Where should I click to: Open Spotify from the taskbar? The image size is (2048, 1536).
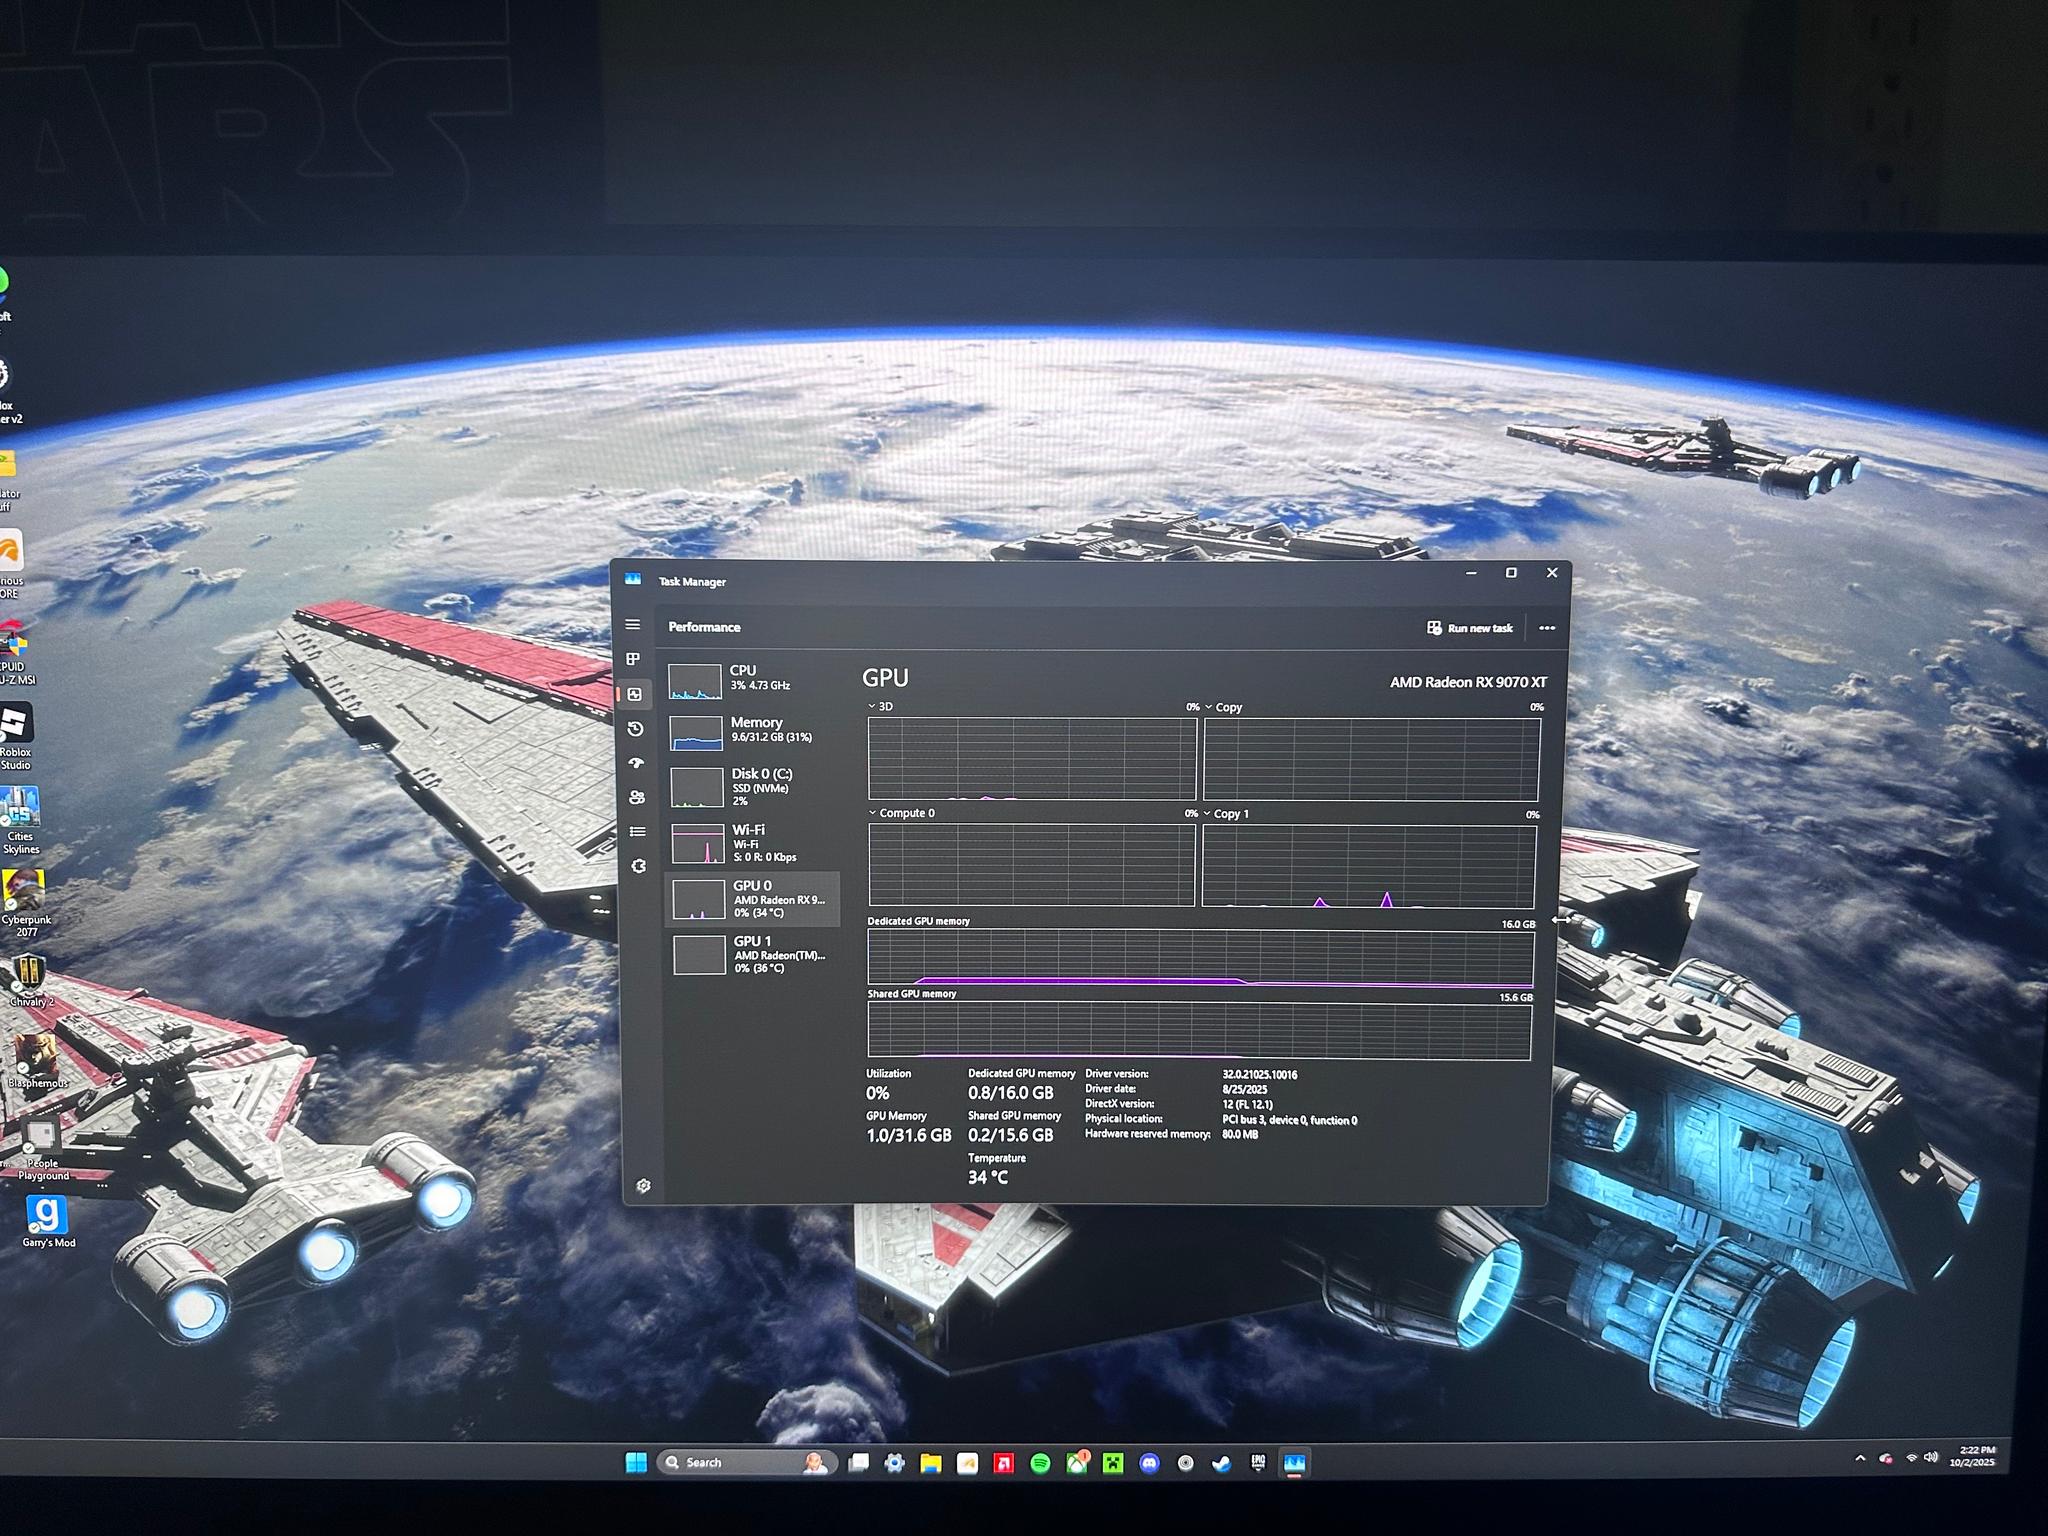pyautogui.click(x=1040, y=1464)
